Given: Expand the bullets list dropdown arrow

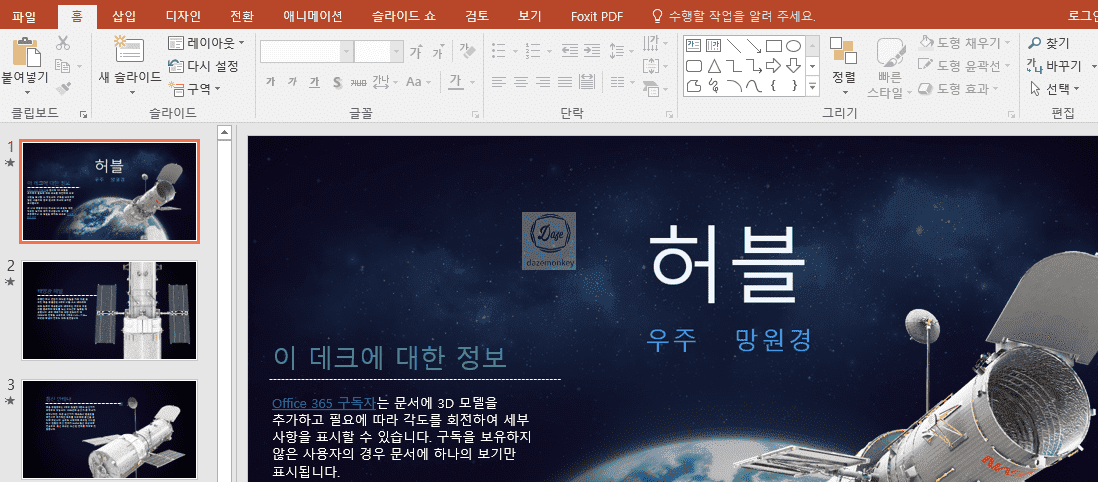Looking at the screenshot, I should pyautogui.click(x=515, y=51).
